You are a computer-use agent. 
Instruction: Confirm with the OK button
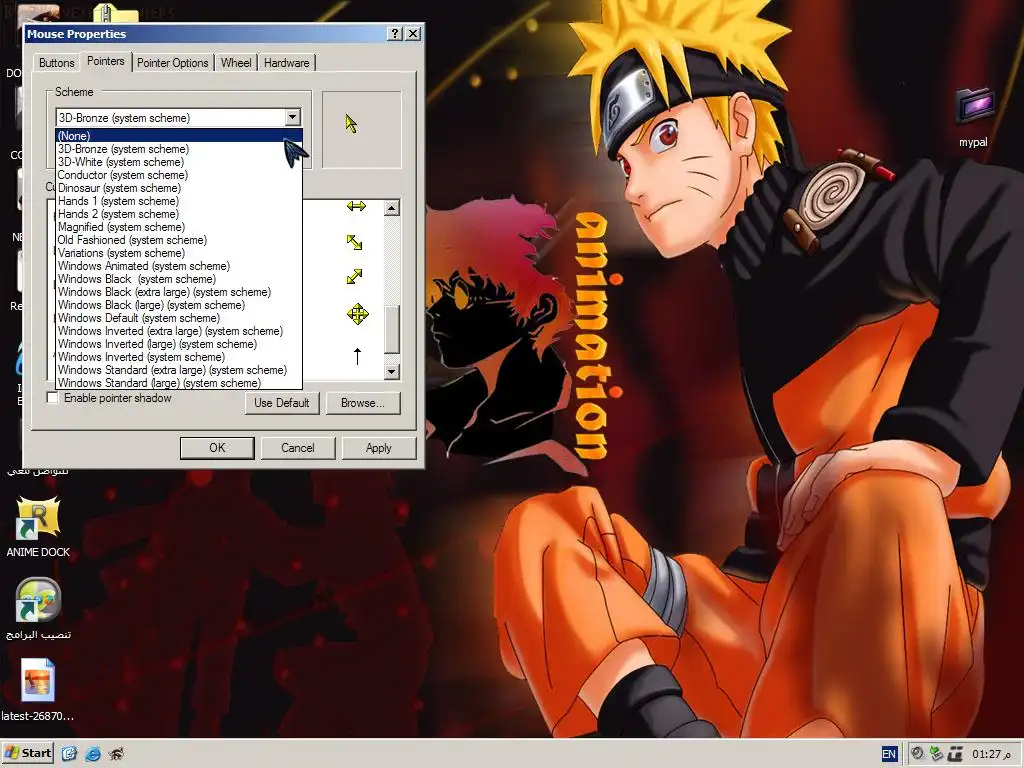(x=217, y=448)
